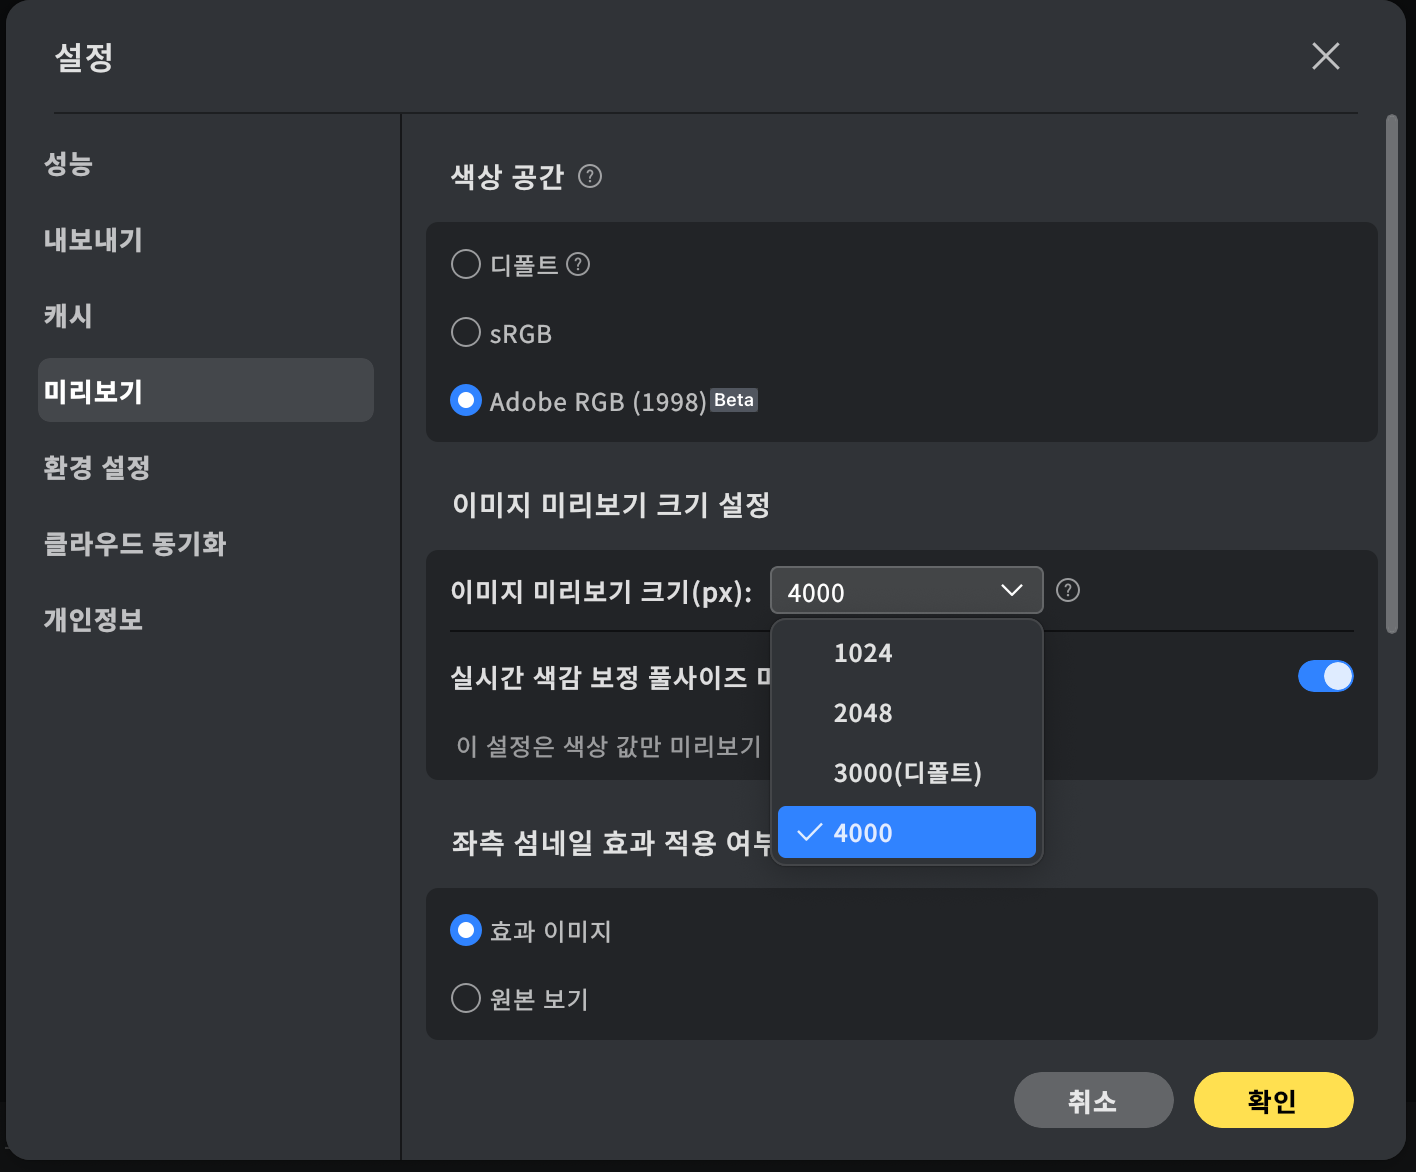Click the help icon next to 색상 공간

(590, 177)
